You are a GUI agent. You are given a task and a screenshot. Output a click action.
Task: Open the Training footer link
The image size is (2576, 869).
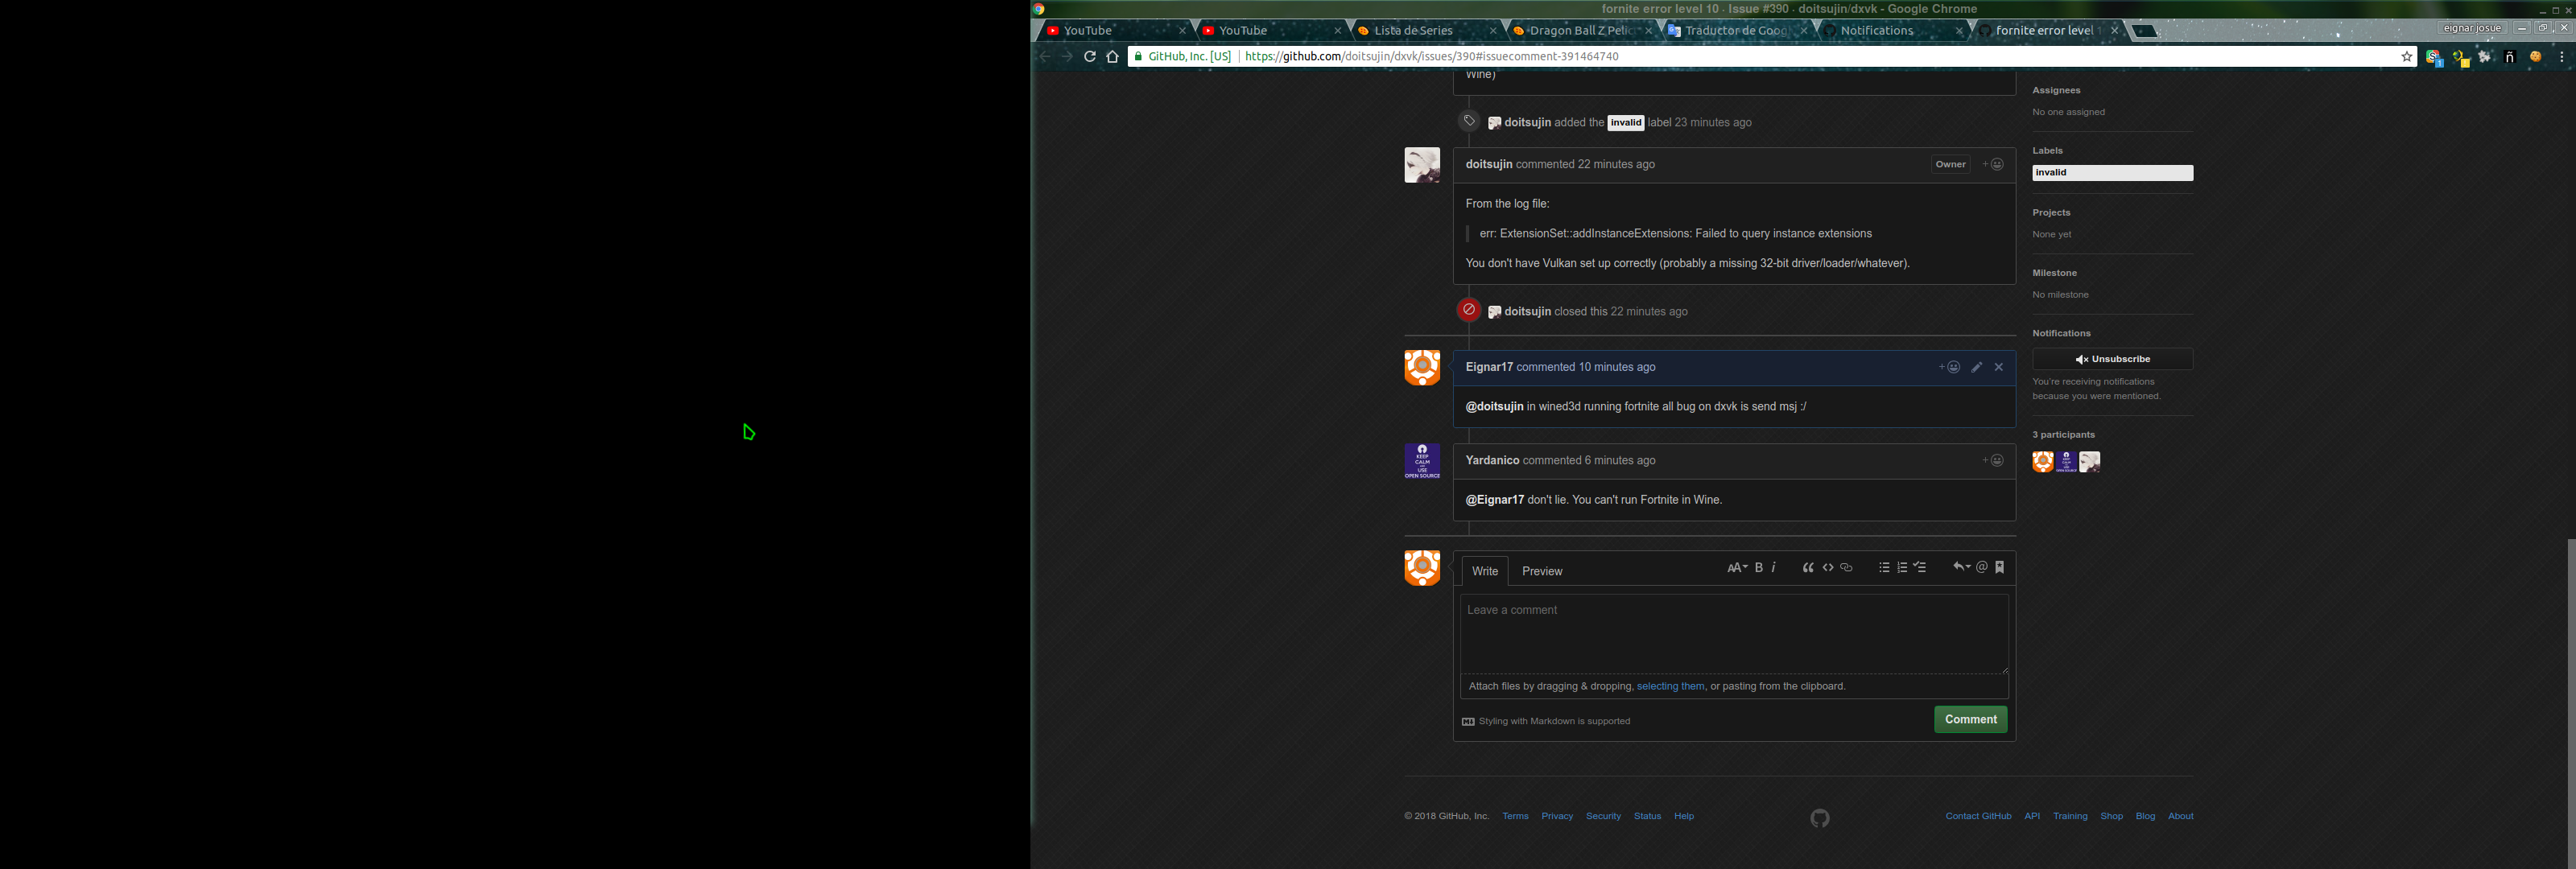point(2070,816)
